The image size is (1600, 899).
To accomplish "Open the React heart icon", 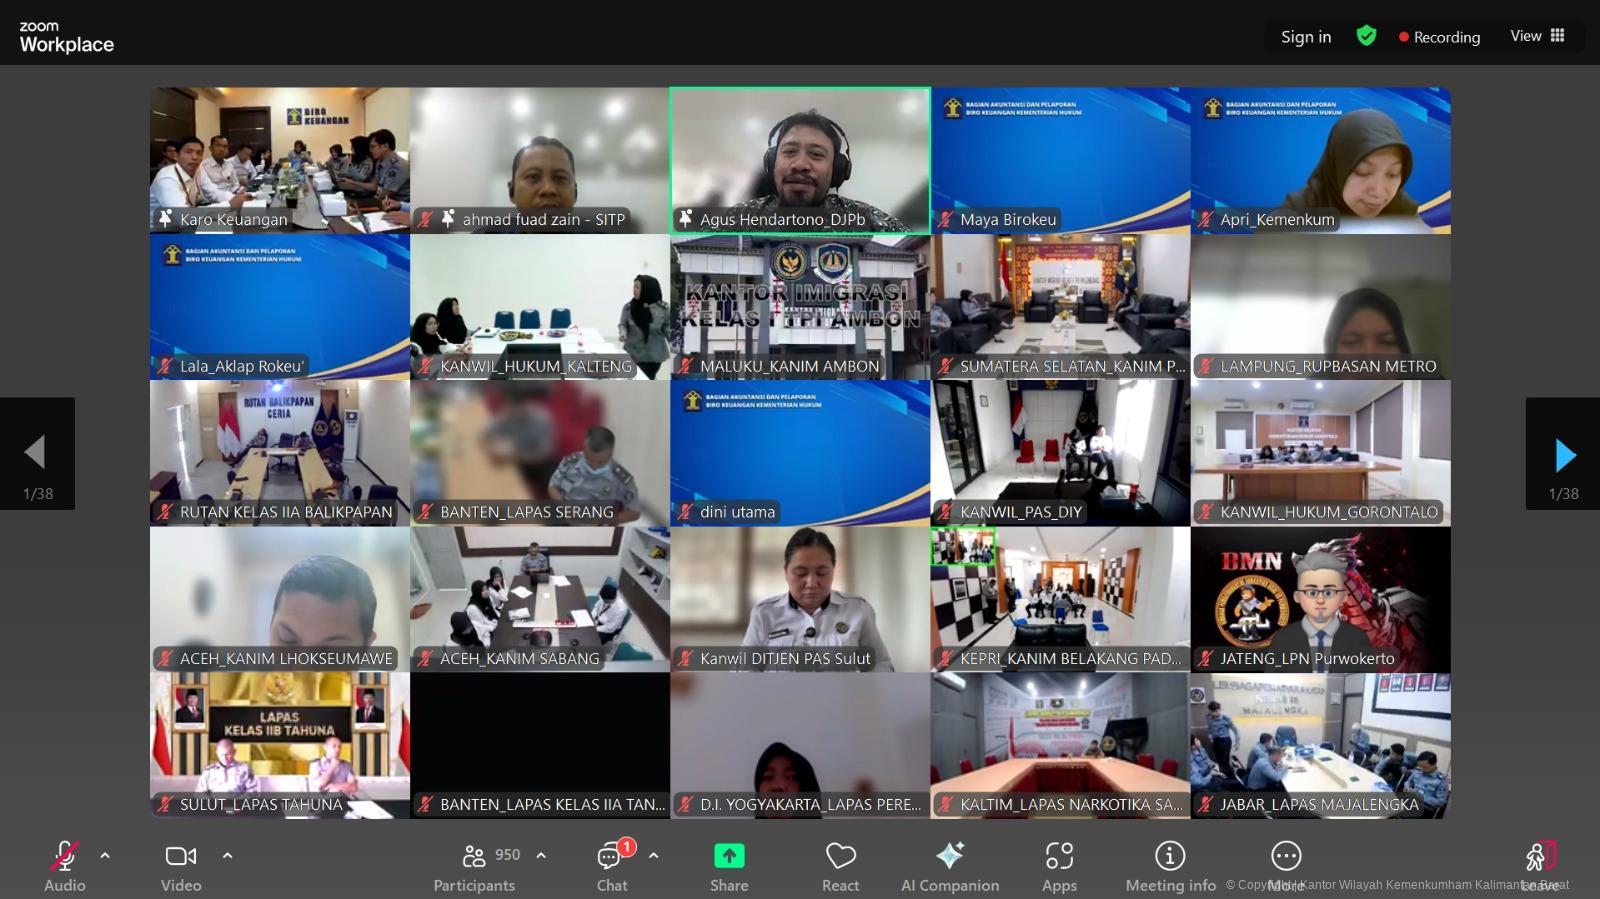I will pyautogui.click(x=840, y=856).
